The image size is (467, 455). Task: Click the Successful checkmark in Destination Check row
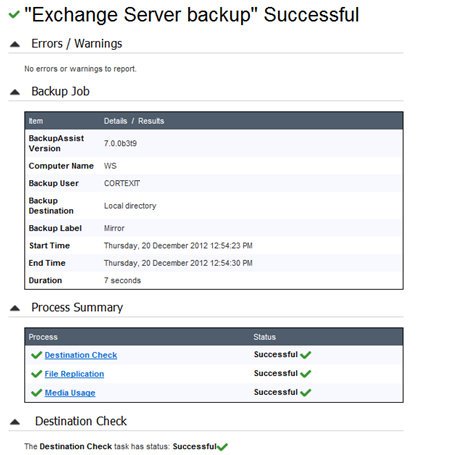click(305, 355)
